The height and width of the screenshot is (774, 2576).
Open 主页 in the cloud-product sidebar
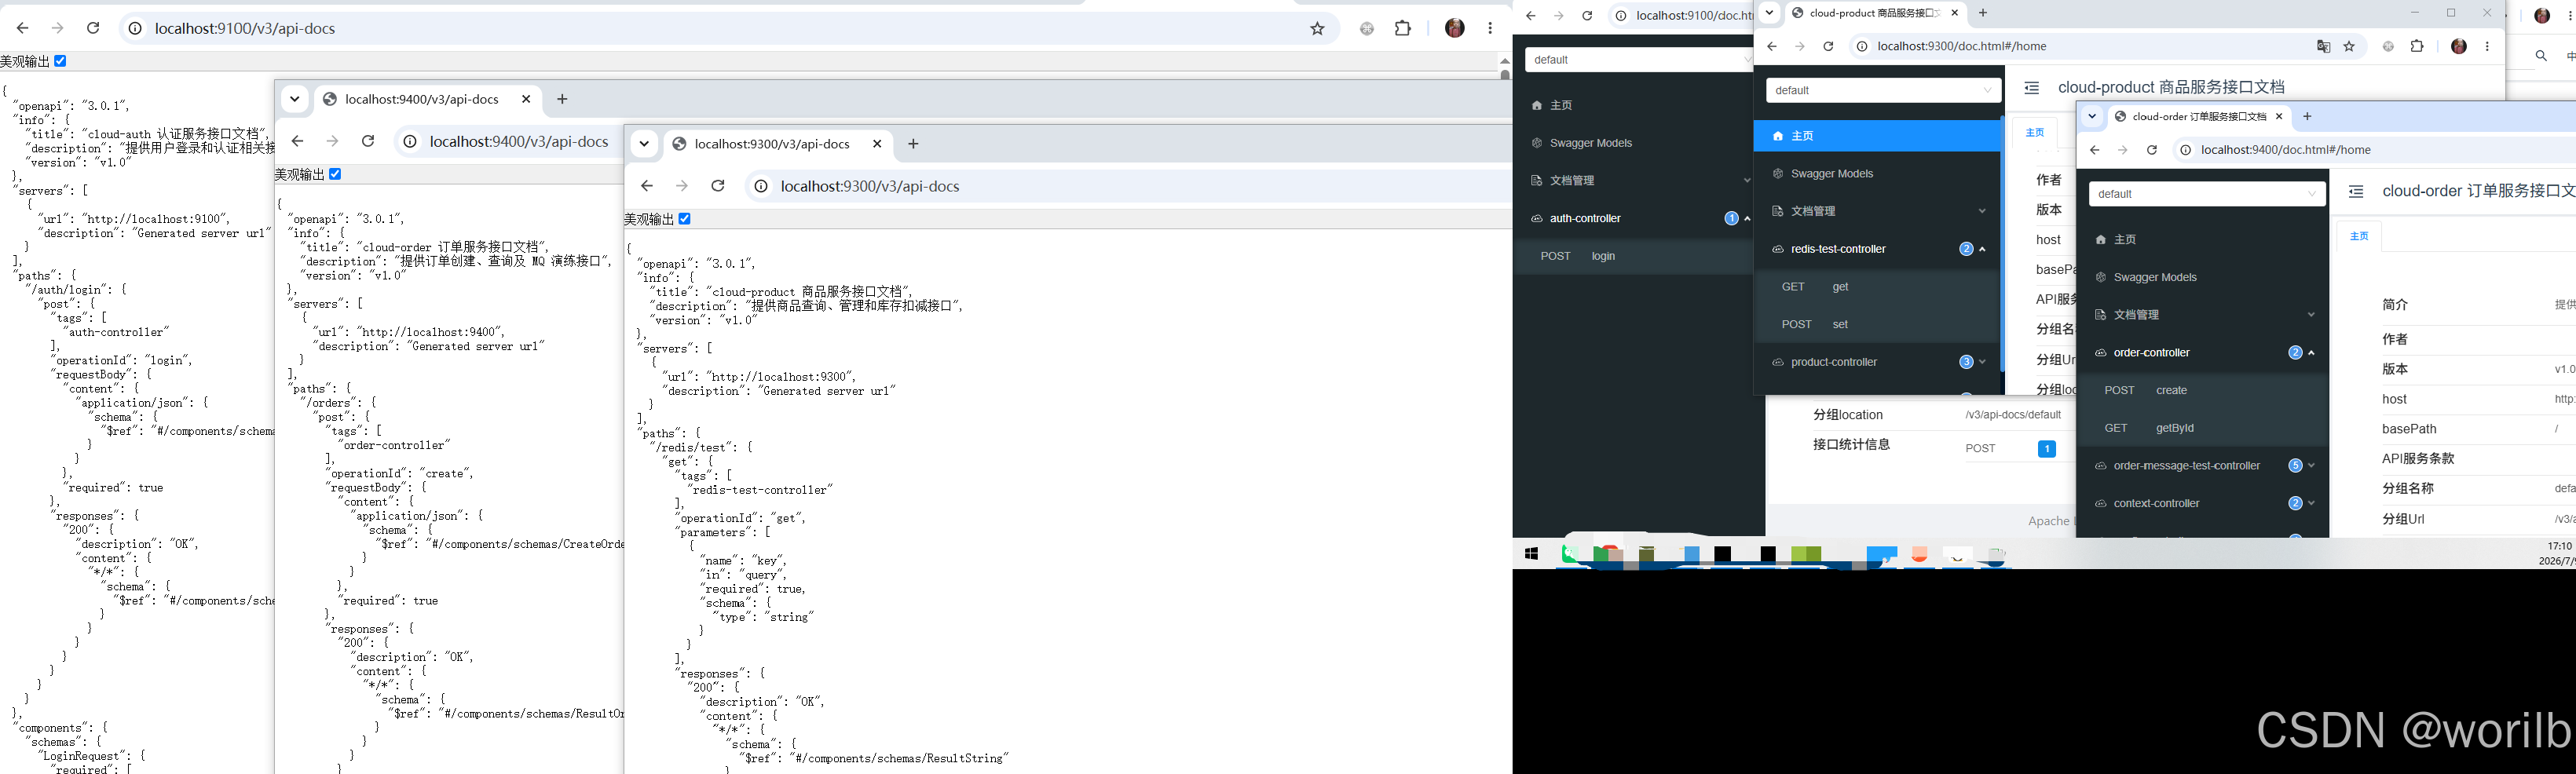pos(1877,136)
